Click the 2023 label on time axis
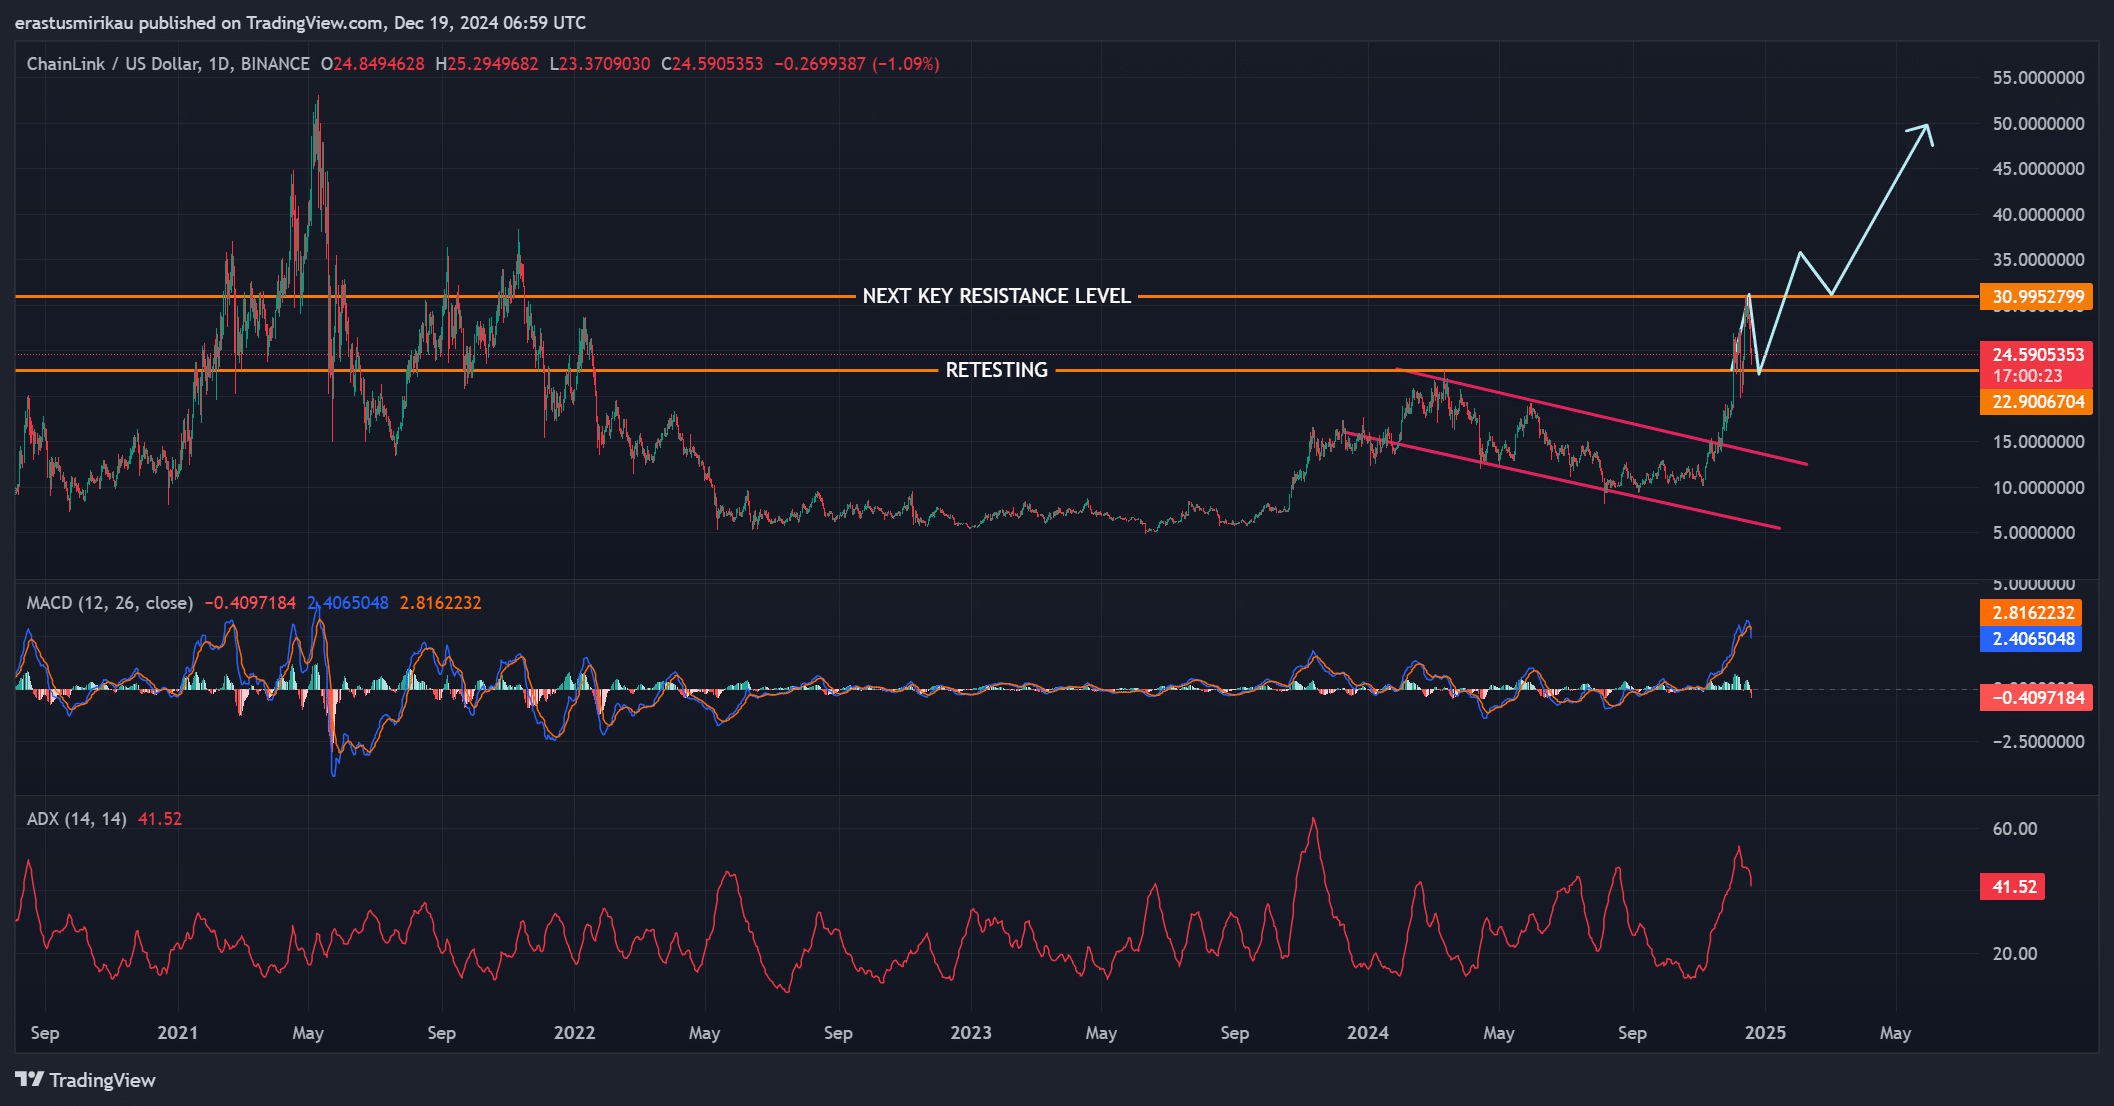Screen dimensions: 2114x1106 click(x=970, y=1033)
